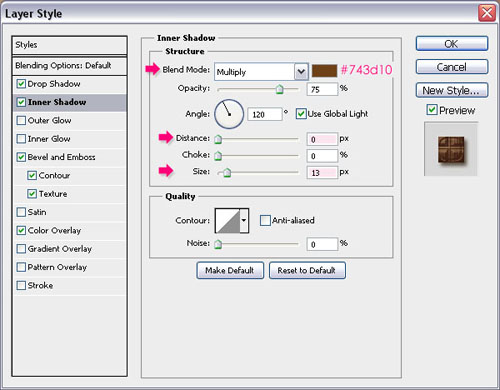This screenshot has height=390, width=500.
Task: Click the Size value input field
Action: 322,173
